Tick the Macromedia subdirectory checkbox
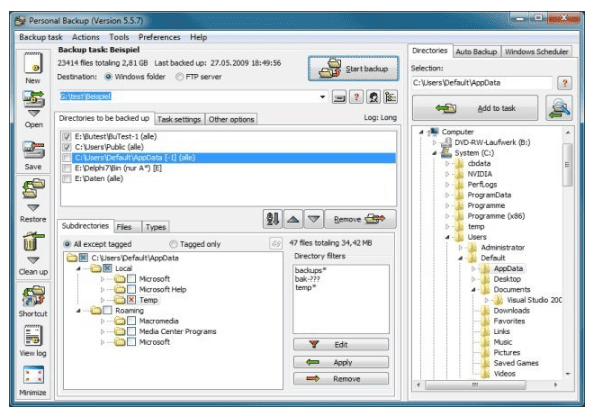The image size is (596, 416). pos(131,321)
